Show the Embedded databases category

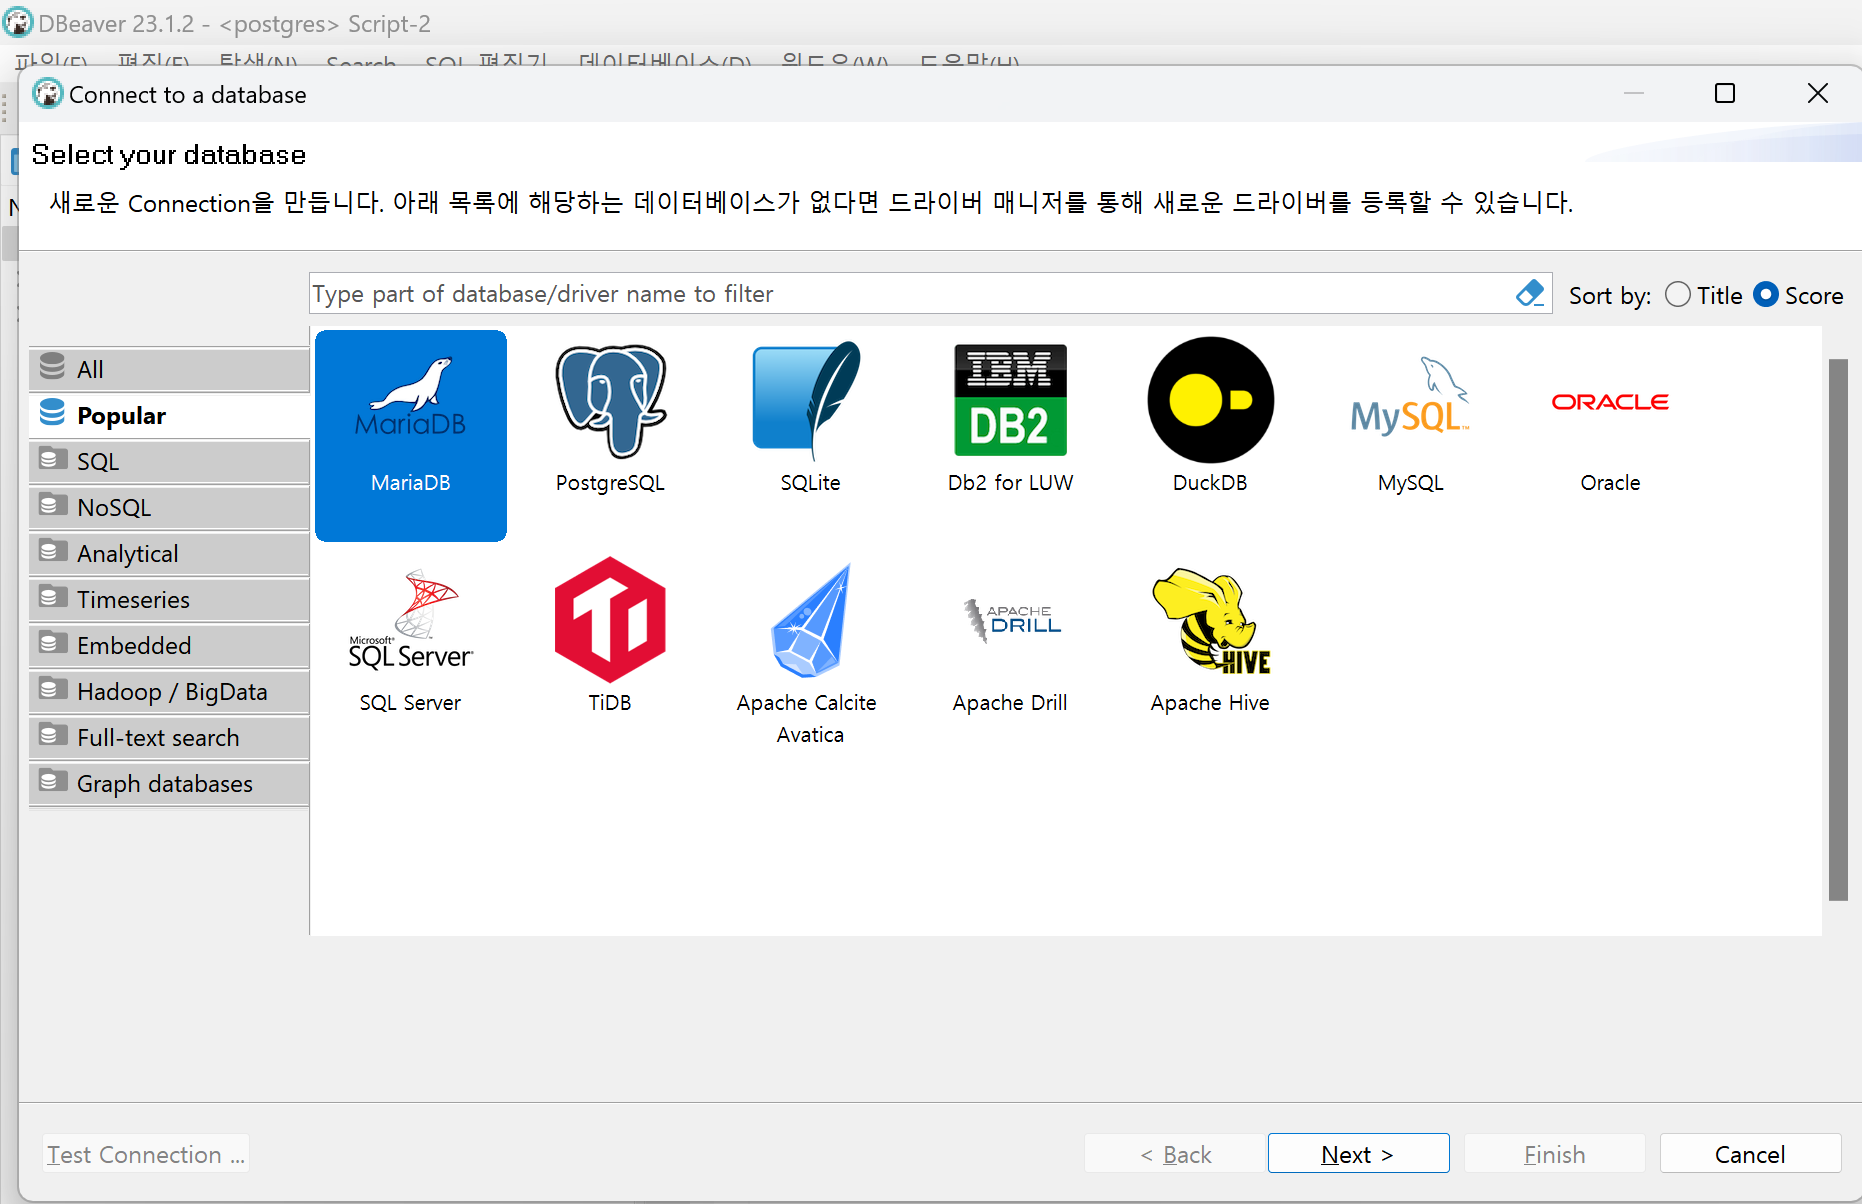tap(169, 645)
